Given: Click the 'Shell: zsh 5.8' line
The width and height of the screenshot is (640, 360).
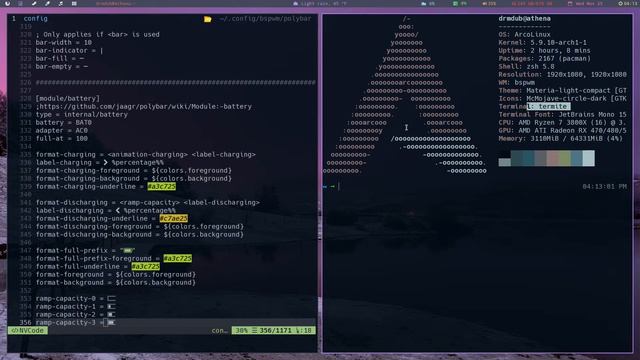Looking at the screenshot, I should 527,67.
